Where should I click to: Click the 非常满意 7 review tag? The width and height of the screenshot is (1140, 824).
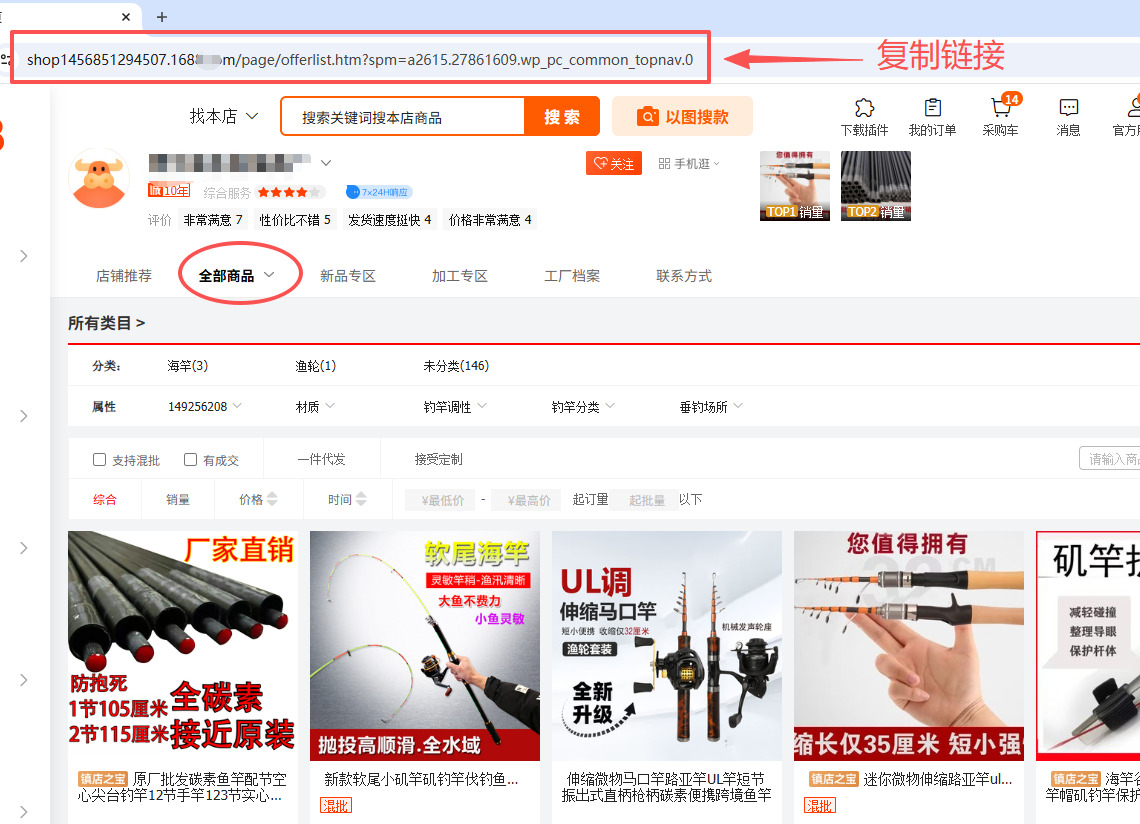[213, 220]
